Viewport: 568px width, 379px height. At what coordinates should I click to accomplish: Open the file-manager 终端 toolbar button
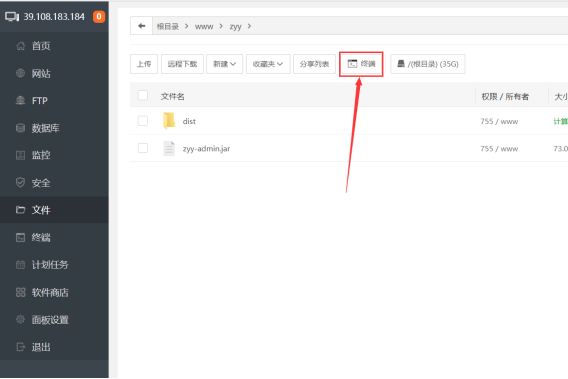pos(361,64)
